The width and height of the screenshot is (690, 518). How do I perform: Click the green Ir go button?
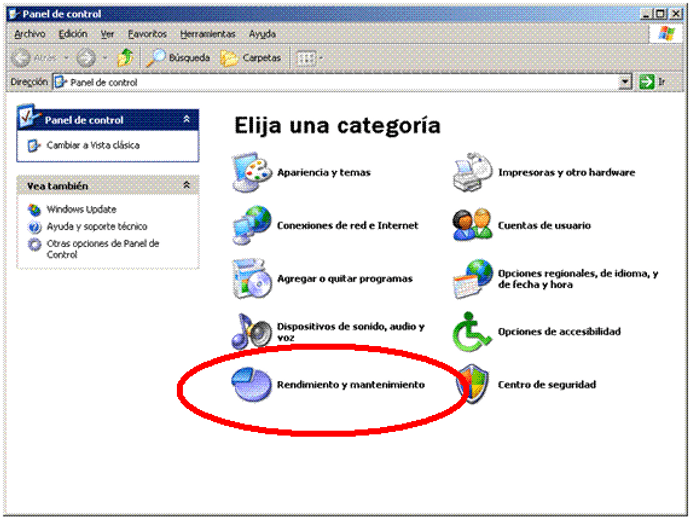coord(647,82)
